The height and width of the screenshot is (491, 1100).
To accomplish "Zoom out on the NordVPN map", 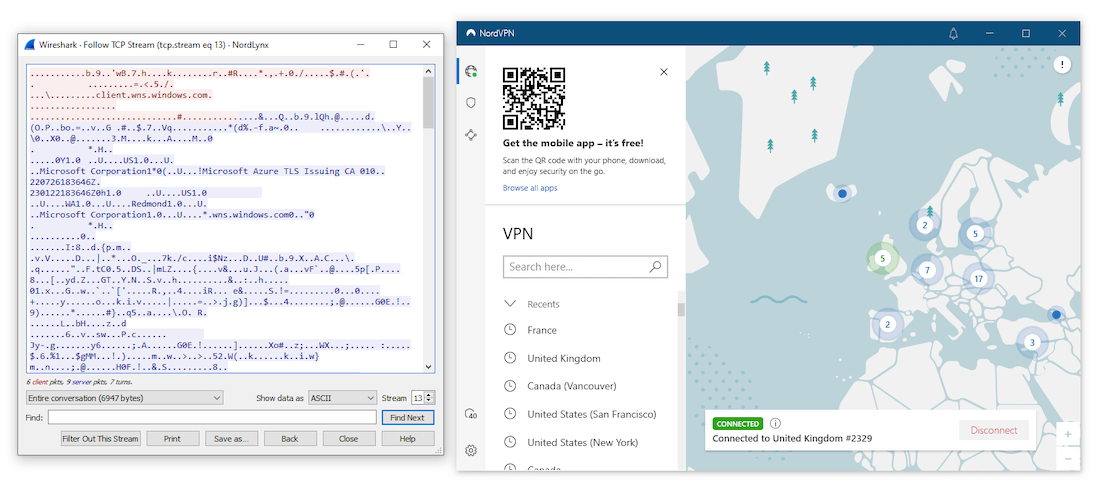I will tap(1068, 459).
